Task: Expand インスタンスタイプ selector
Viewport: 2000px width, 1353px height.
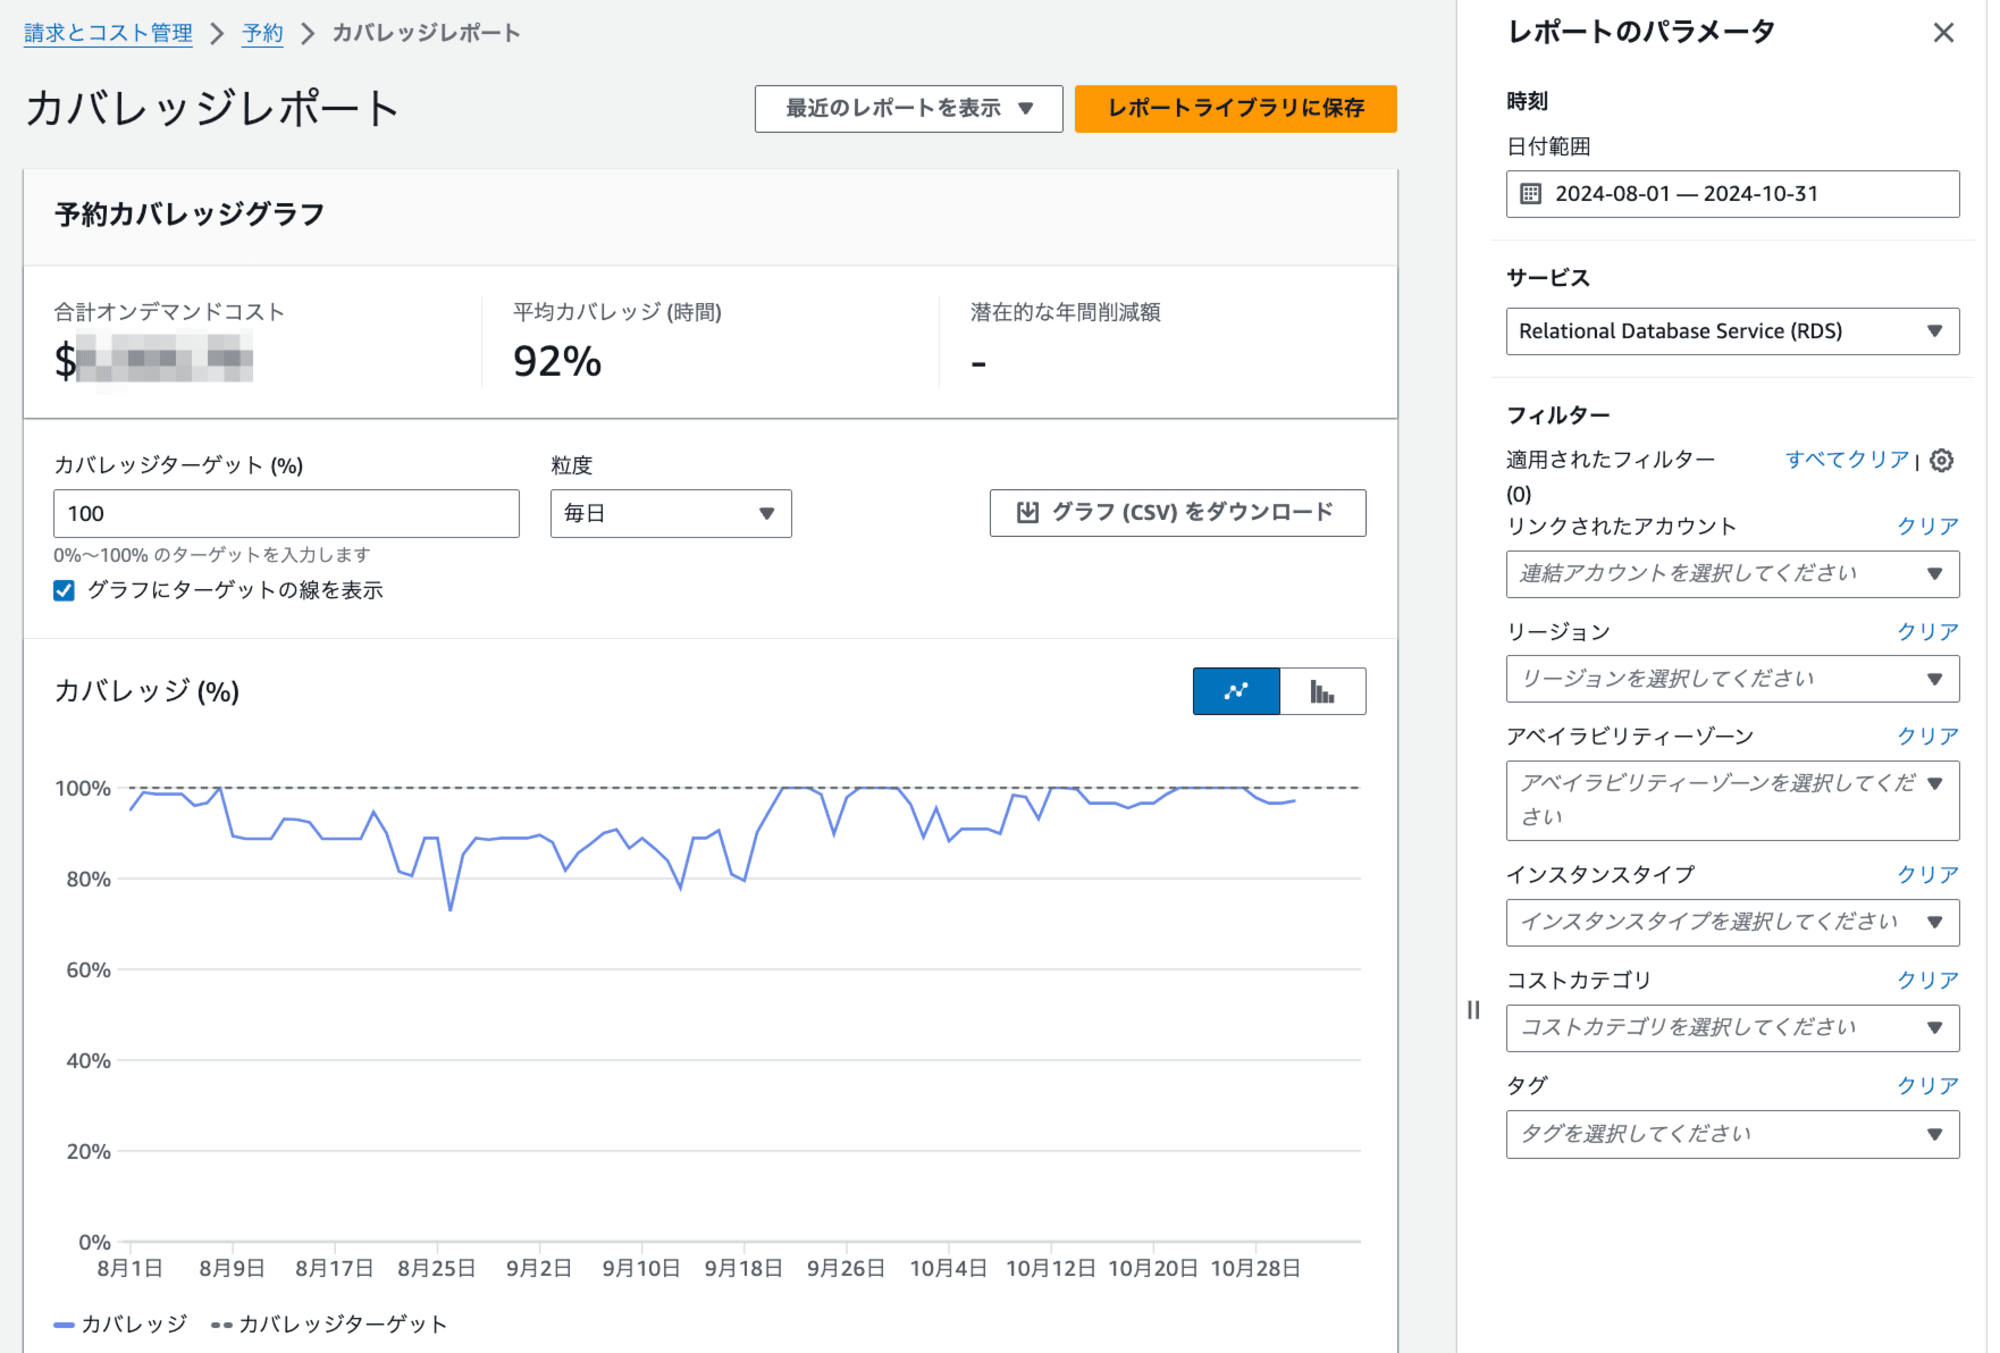Action: point(1732,922)
